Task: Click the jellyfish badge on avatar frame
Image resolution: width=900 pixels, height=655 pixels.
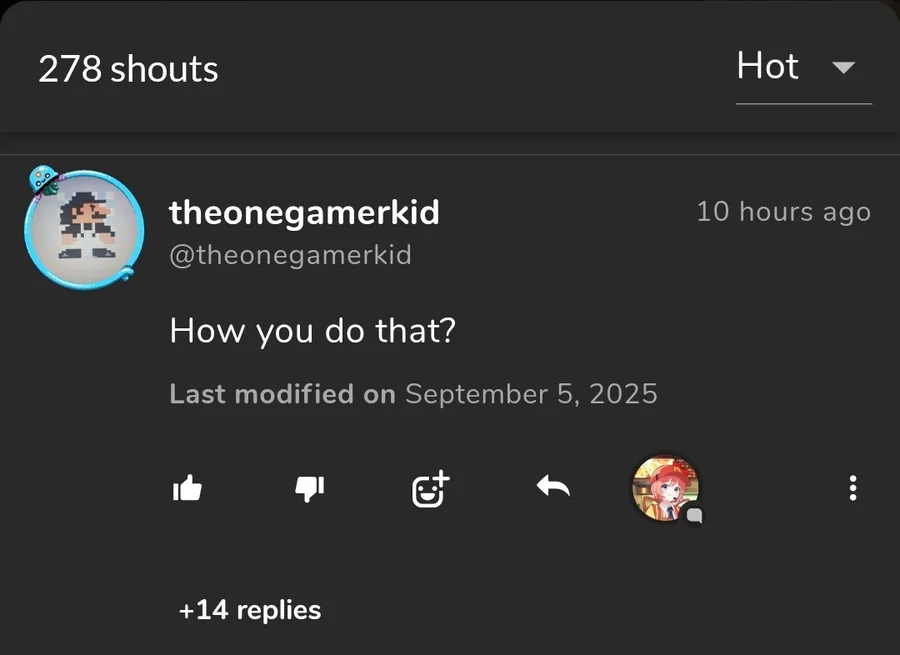Action: click(44, 180)
